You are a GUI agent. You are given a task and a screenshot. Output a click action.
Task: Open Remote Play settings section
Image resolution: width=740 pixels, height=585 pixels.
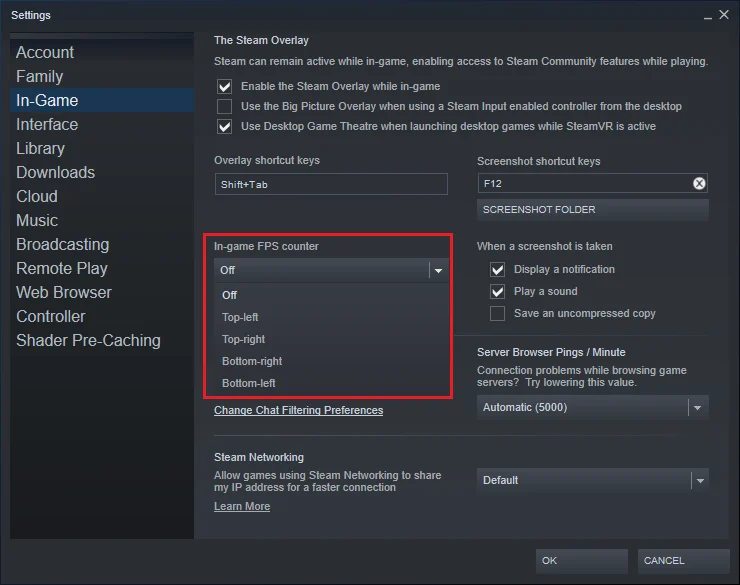[x=102, y=268]
